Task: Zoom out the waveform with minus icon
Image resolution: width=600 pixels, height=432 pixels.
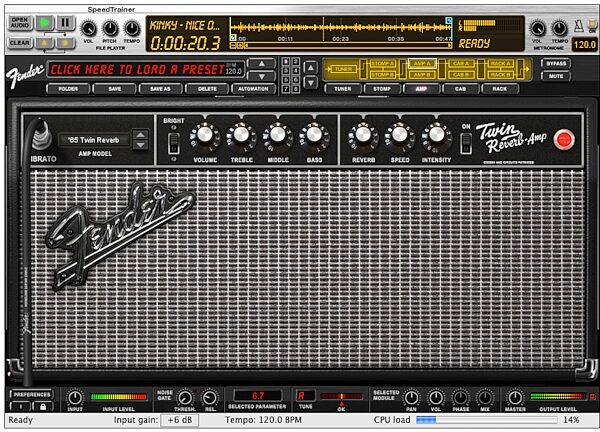Action: pyautogui.click(x=233, y=46)
